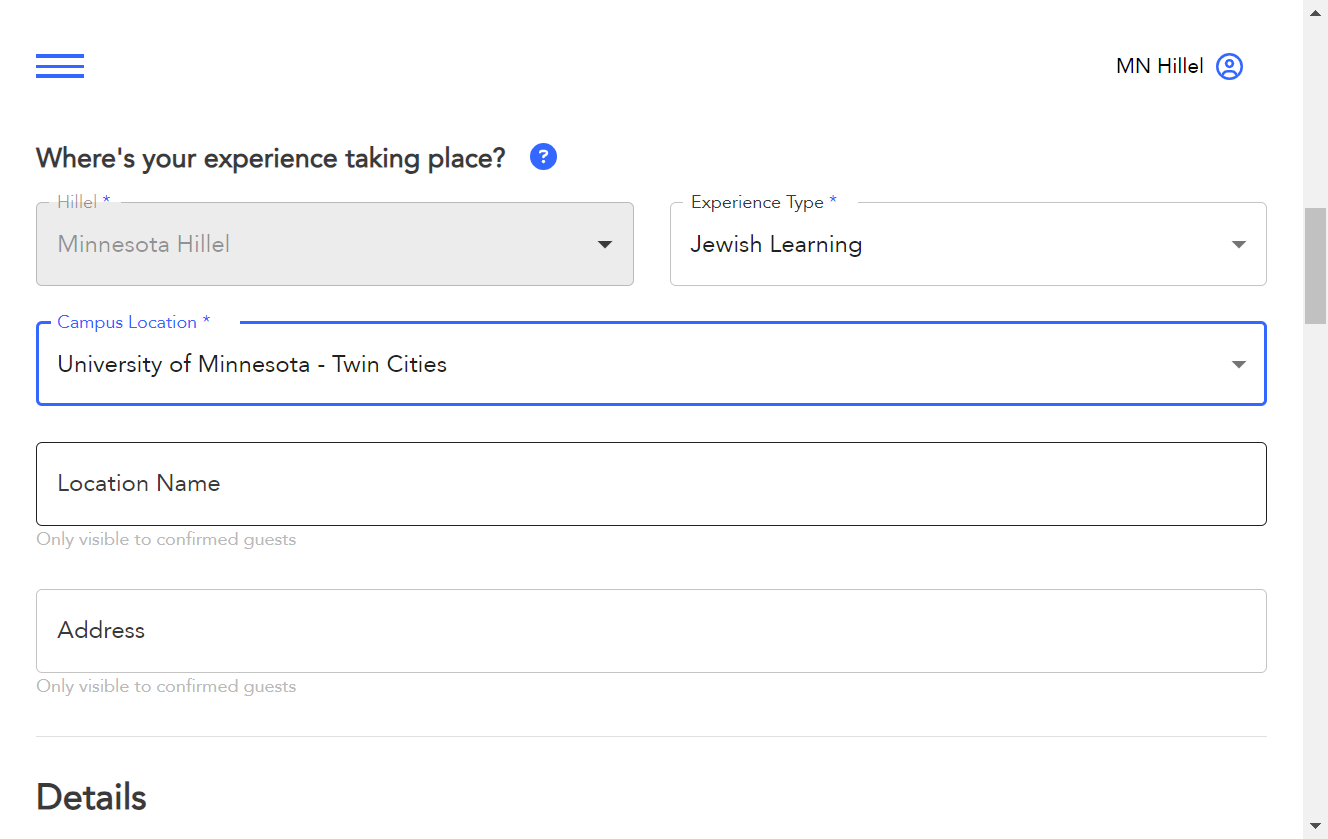The height and width of the screenshot is (839, 1328).
Task: Click the hint text below Address
Action: [x=166, y=687]
